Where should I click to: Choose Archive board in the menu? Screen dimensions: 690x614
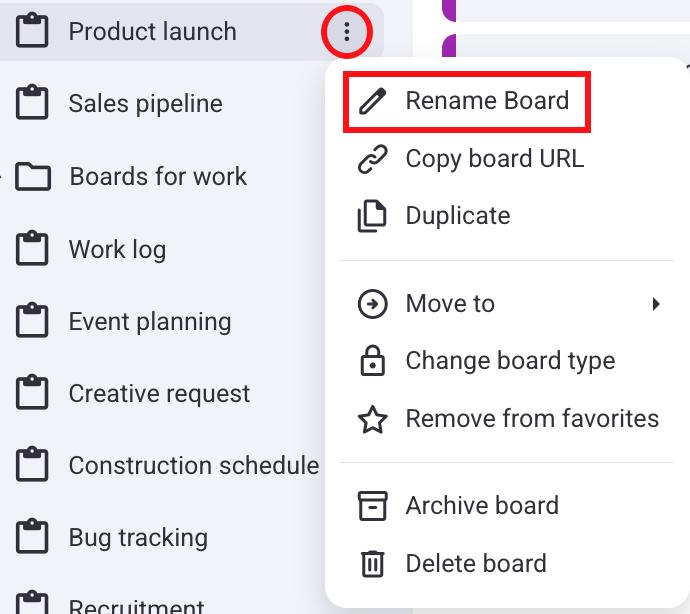[481, 506]
